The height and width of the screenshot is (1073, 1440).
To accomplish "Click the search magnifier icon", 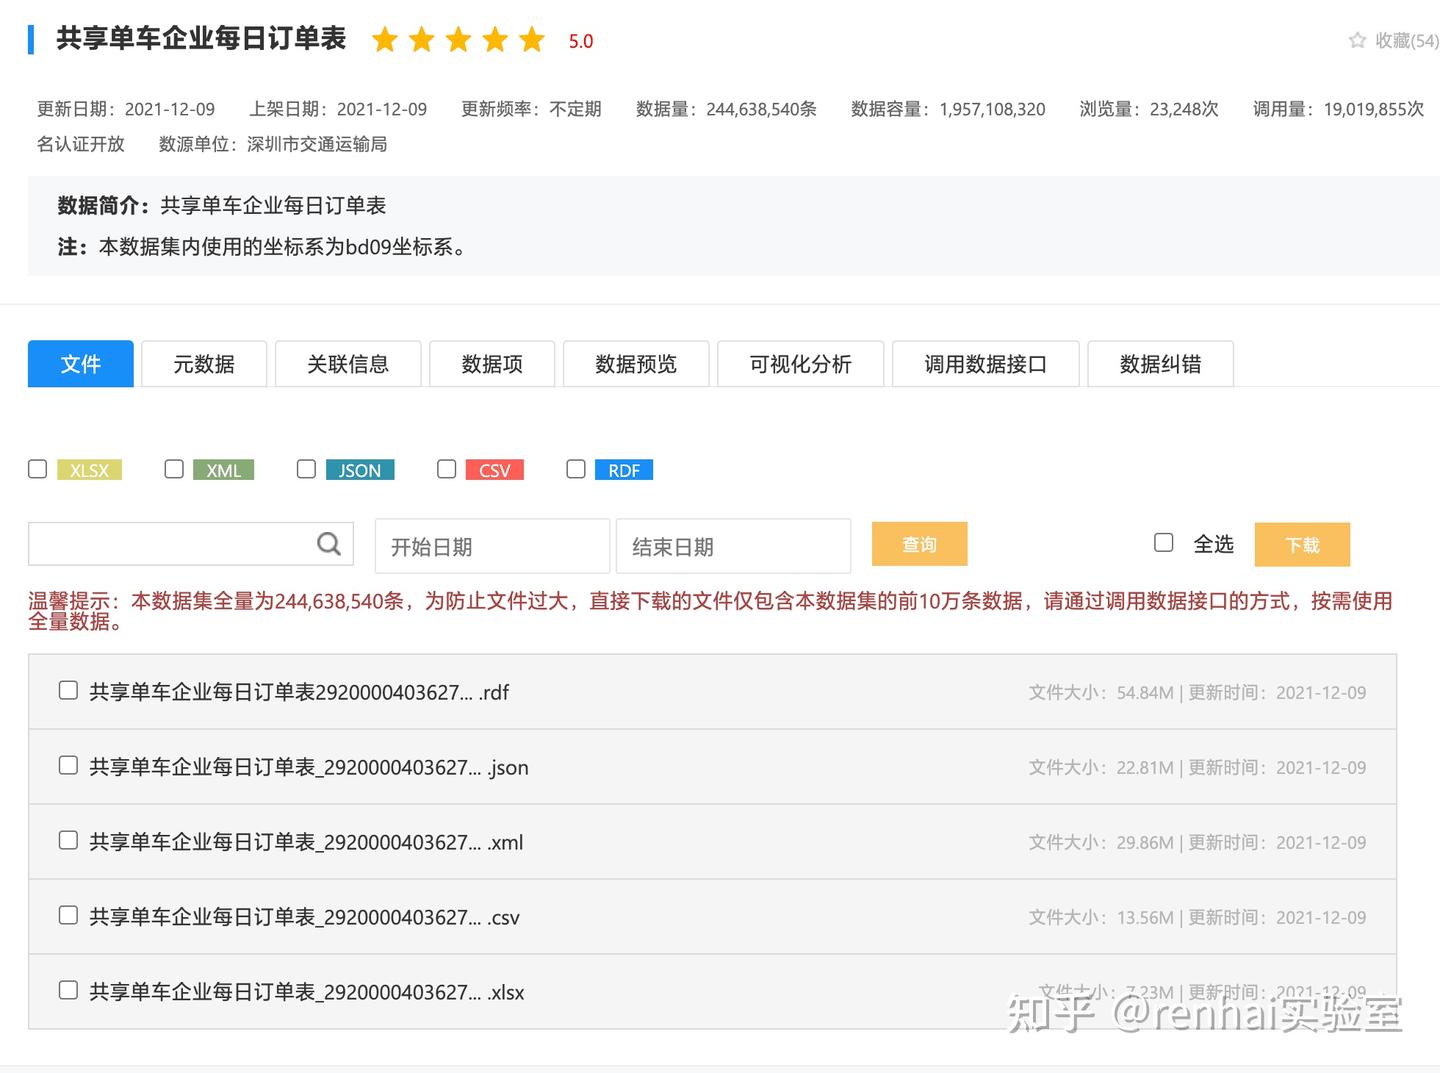I will click(328, 543).
